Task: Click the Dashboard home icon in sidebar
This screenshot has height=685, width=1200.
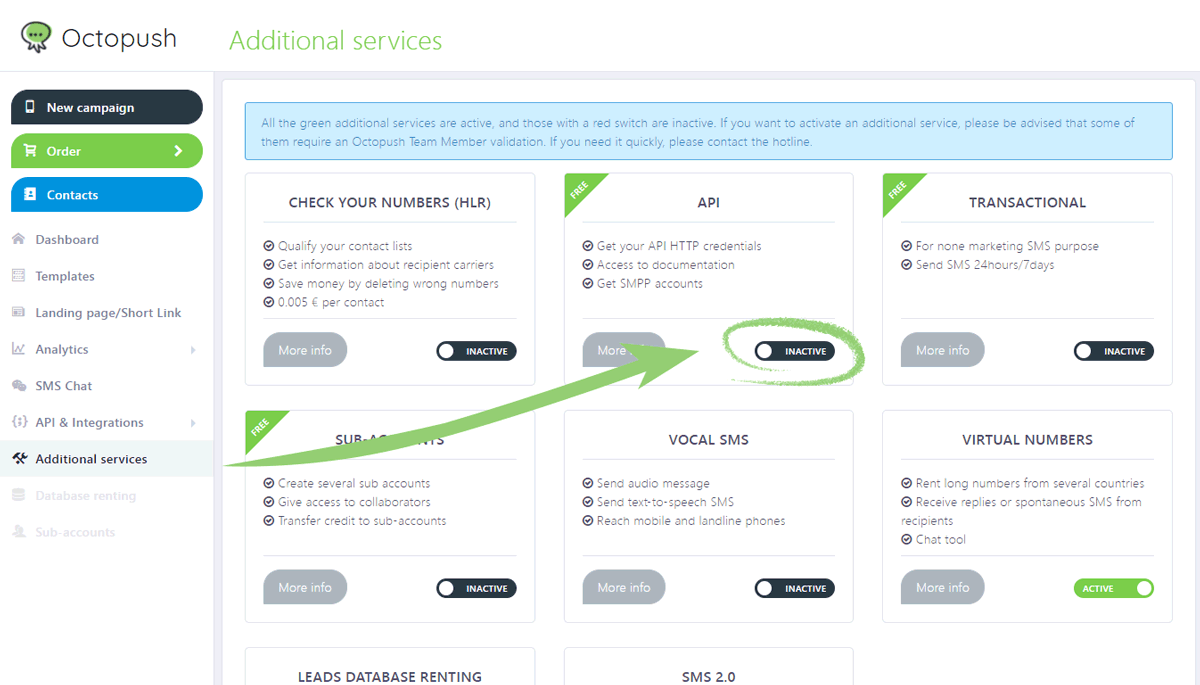Action: tap(18, 240)
